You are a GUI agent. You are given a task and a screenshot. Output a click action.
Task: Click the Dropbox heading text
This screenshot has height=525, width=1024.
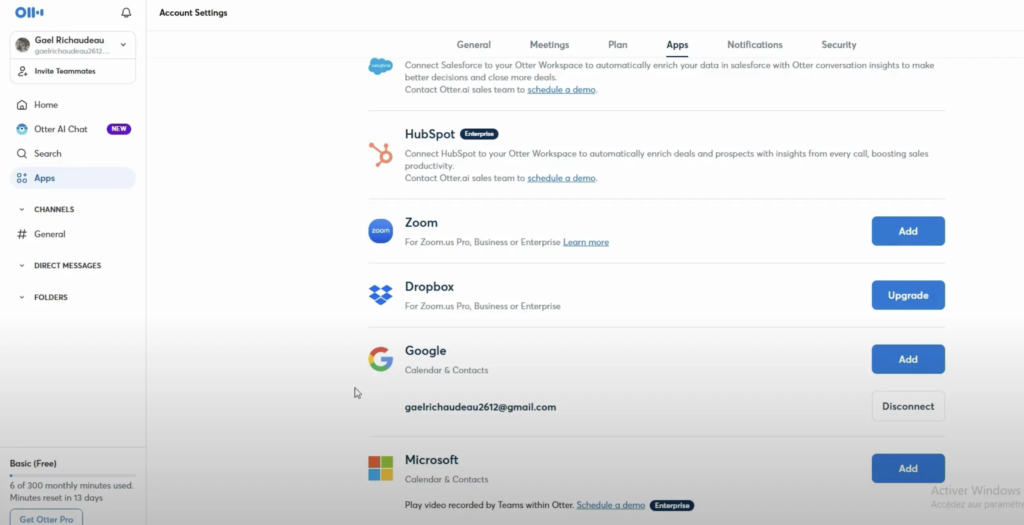point(429,287)
